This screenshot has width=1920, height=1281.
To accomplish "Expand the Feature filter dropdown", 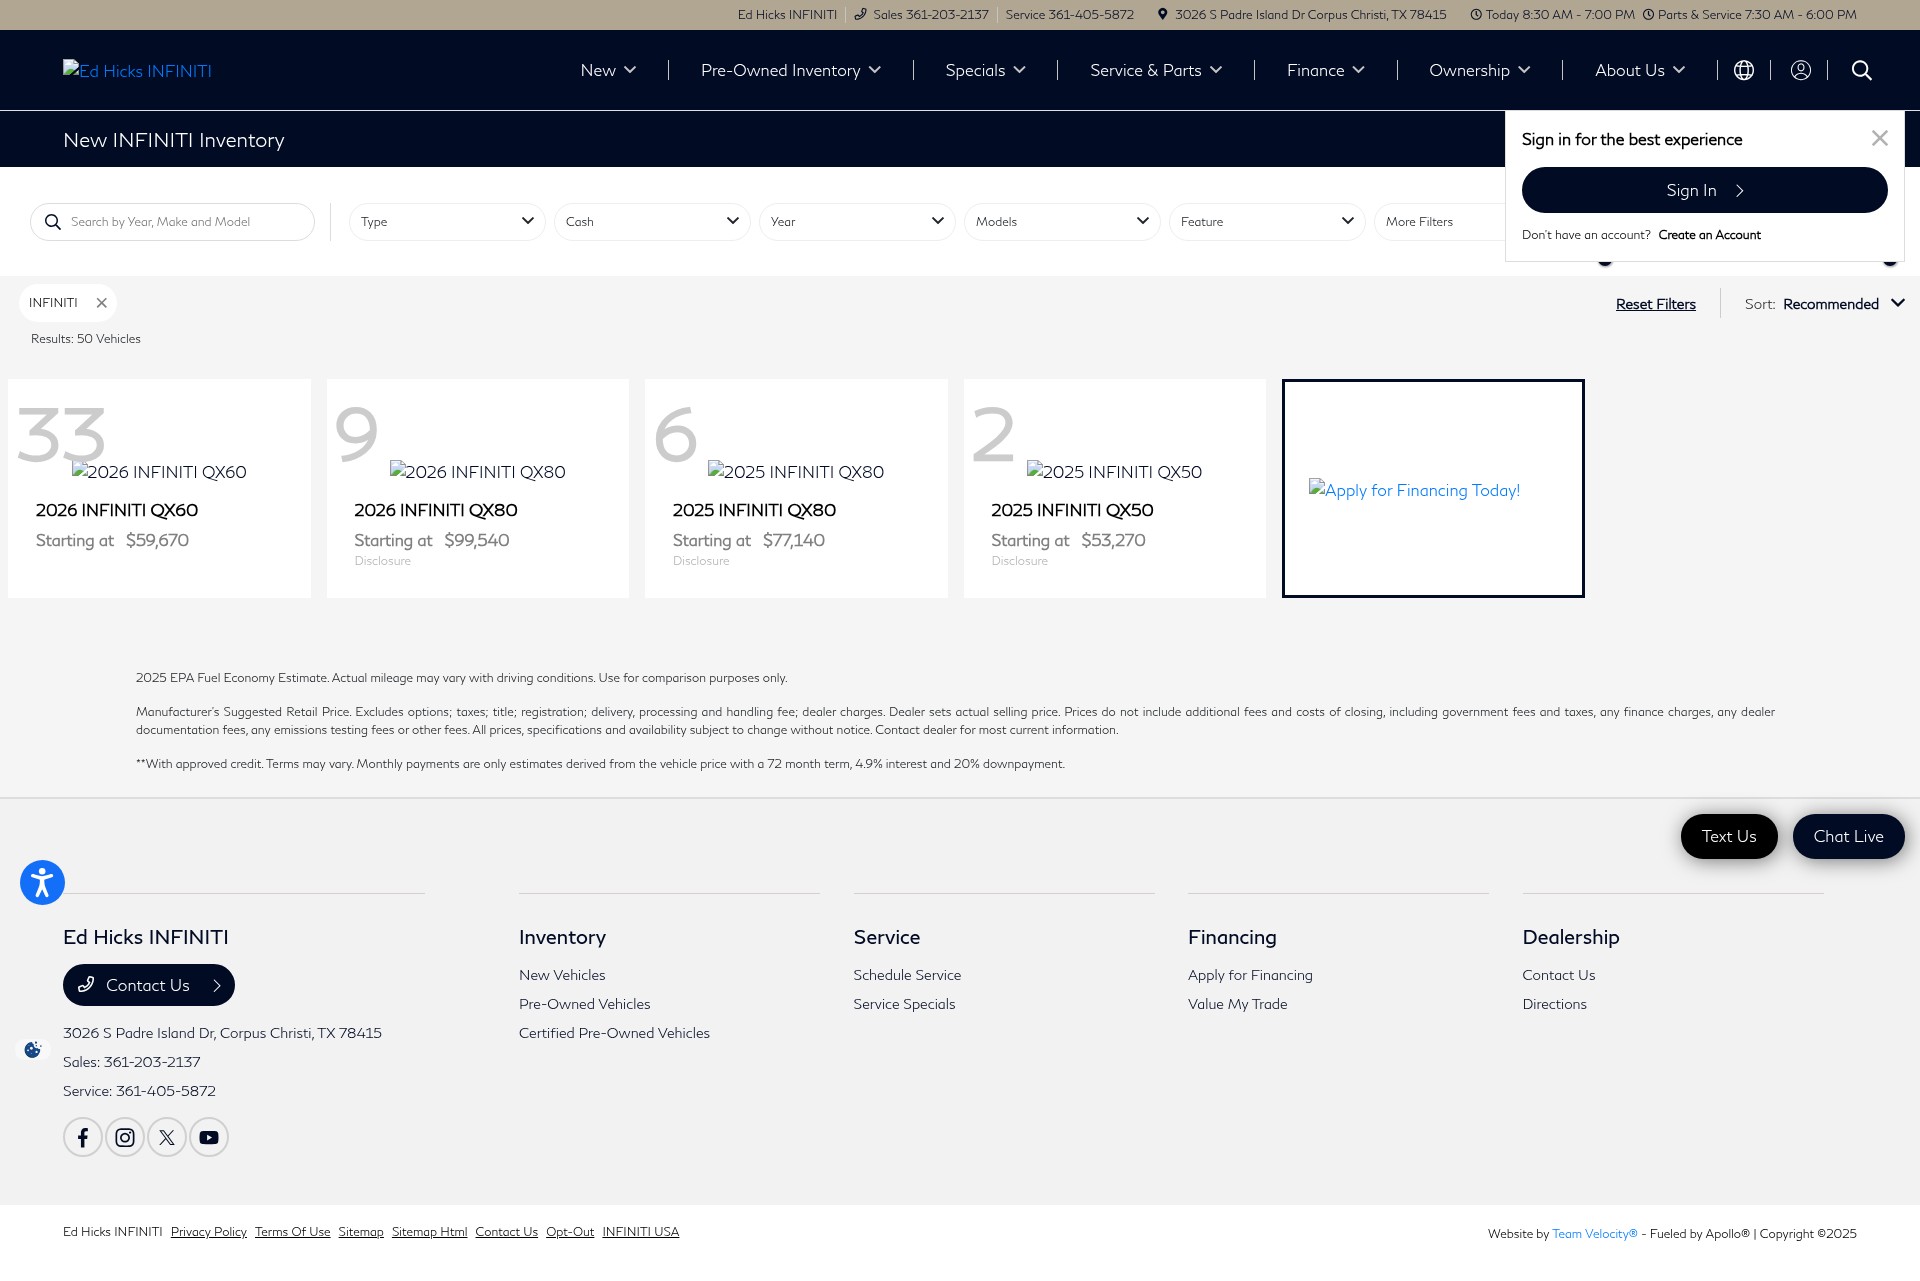I will pyautogui.click(x=1267, y=222).
